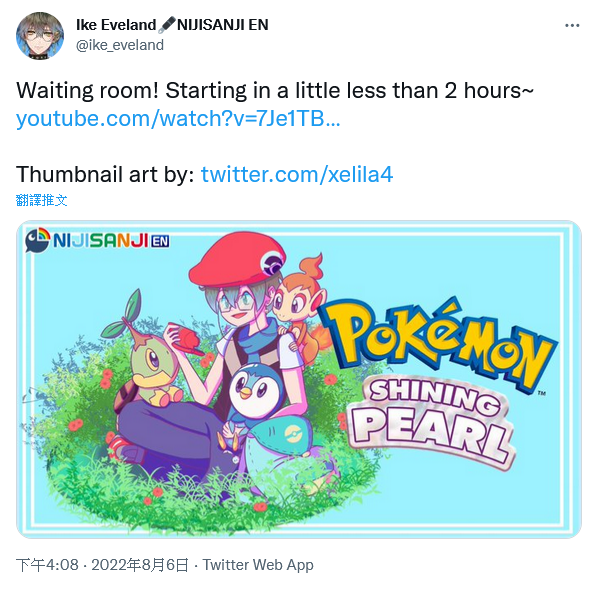Open the Pokémon Shining Pearl thumbnail image
Viewport: 598px width, 590px height.
click(x=299, y=379)
